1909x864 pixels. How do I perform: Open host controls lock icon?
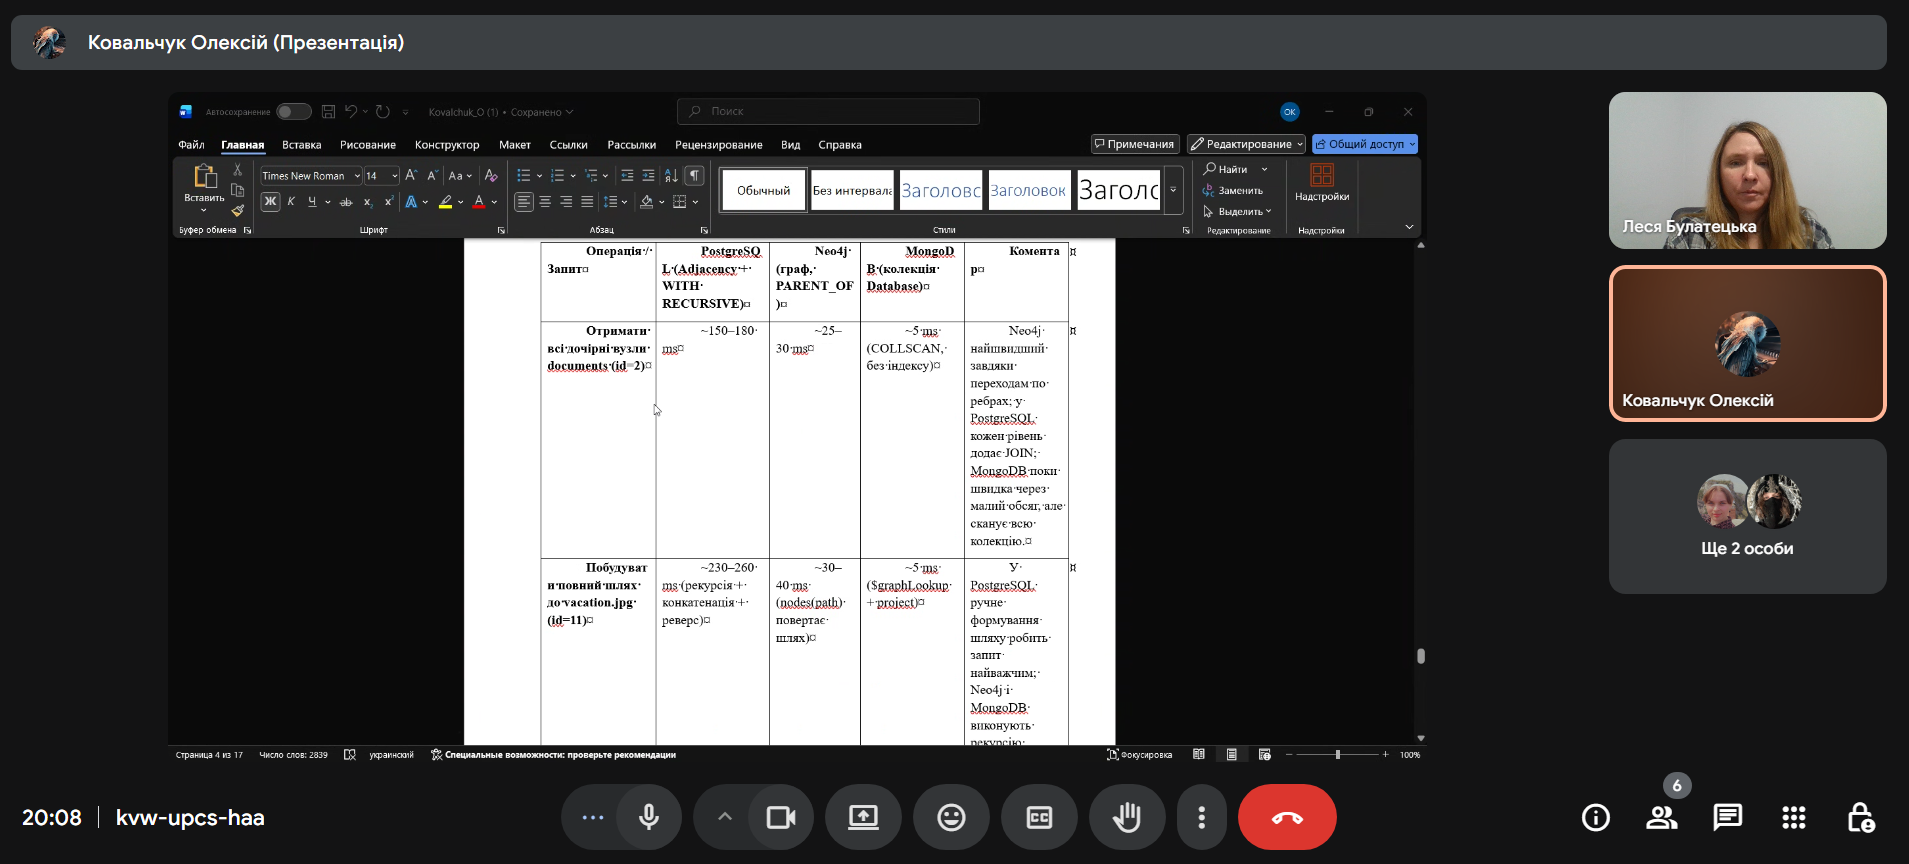pyautogui.click(x=1859, y=817)
